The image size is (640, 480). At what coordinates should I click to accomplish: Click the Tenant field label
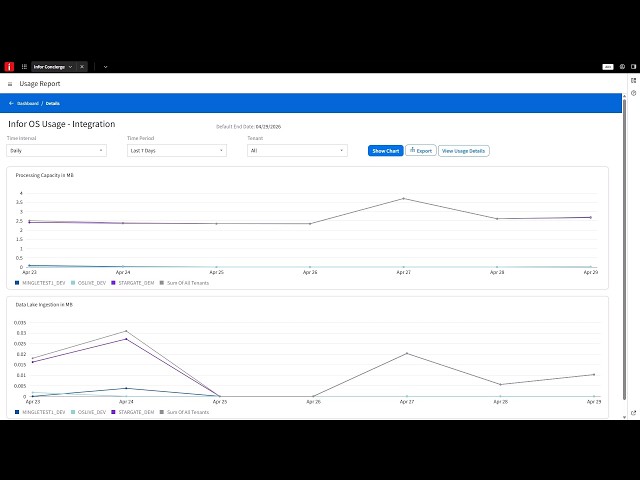tap(256, 138)
